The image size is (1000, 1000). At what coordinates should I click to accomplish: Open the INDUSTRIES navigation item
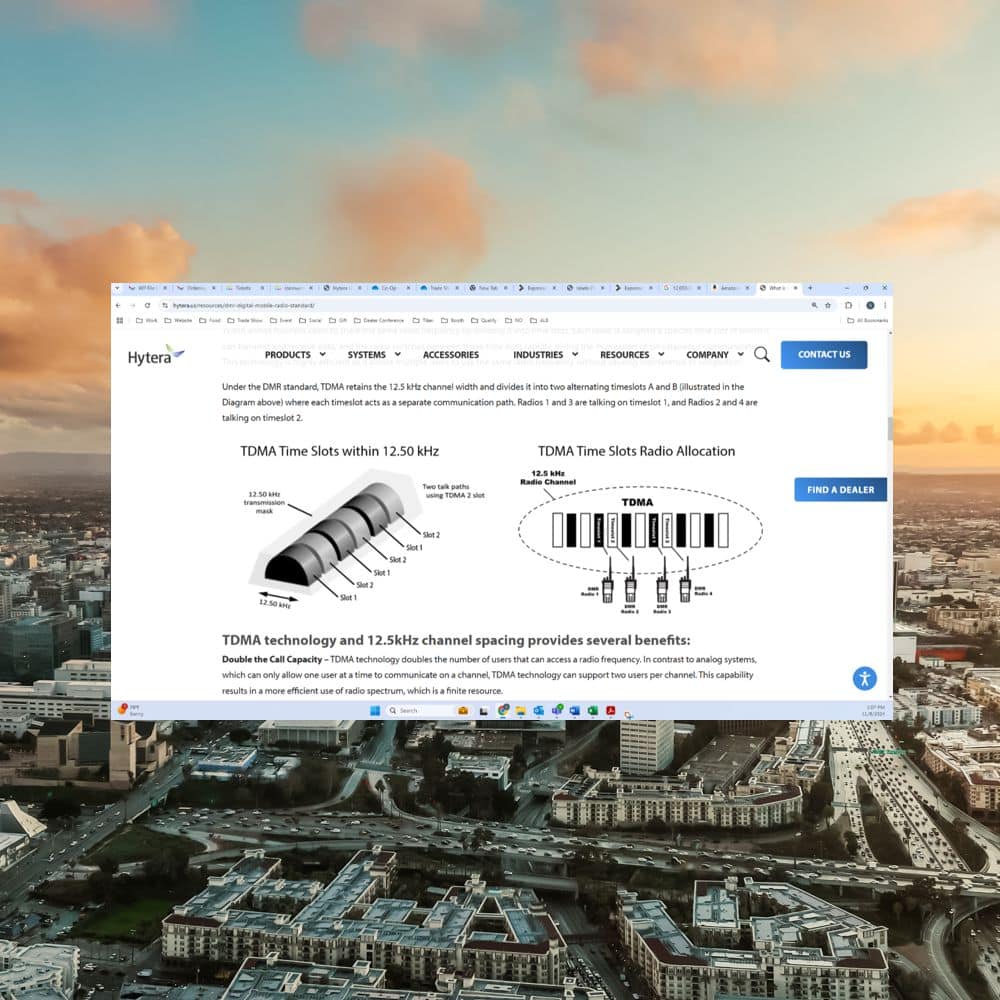click(538, 355)
